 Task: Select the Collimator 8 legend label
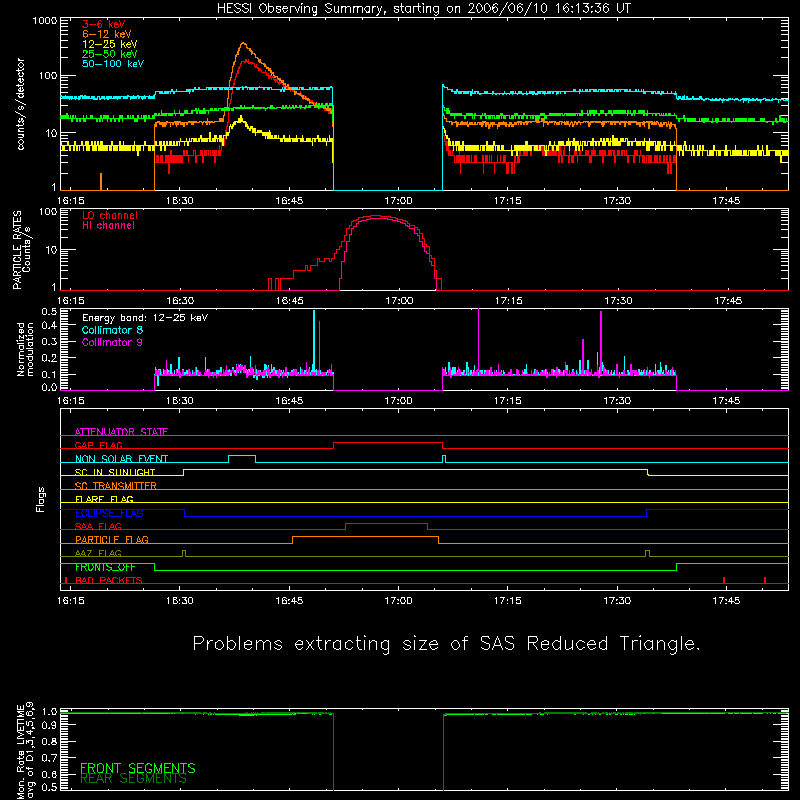(112, 330)
